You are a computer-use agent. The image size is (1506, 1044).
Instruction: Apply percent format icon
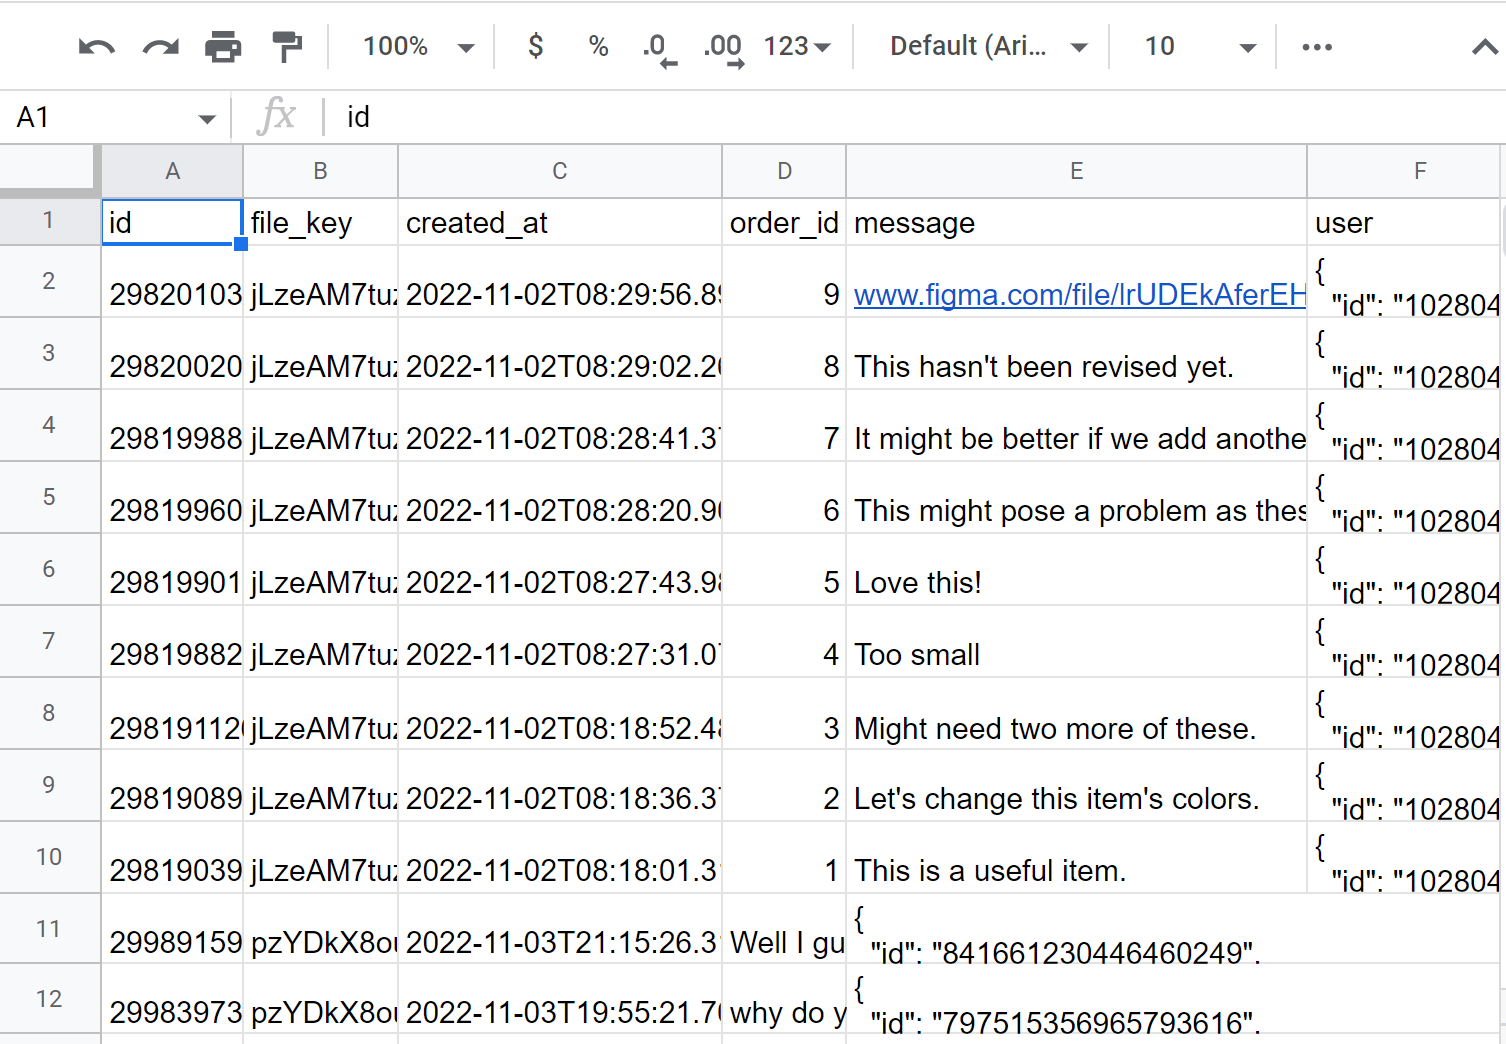(598, 47)
